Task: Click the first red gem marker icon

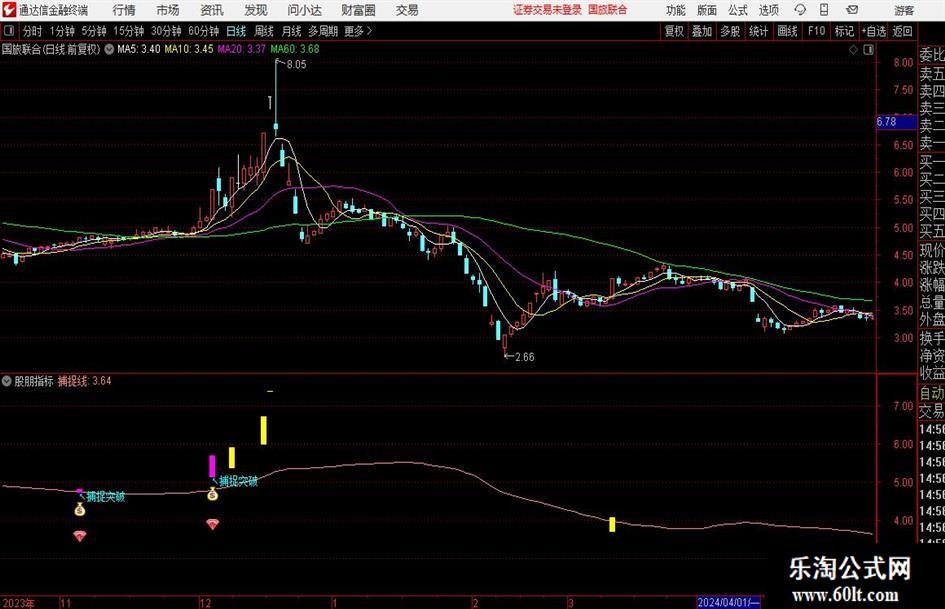Action: (80, 535)
